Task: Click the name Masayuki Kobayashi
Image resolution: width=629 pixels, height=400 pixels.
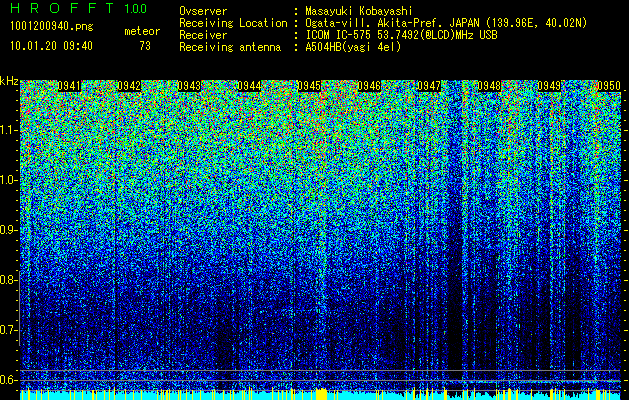Action: pos(359,11)
